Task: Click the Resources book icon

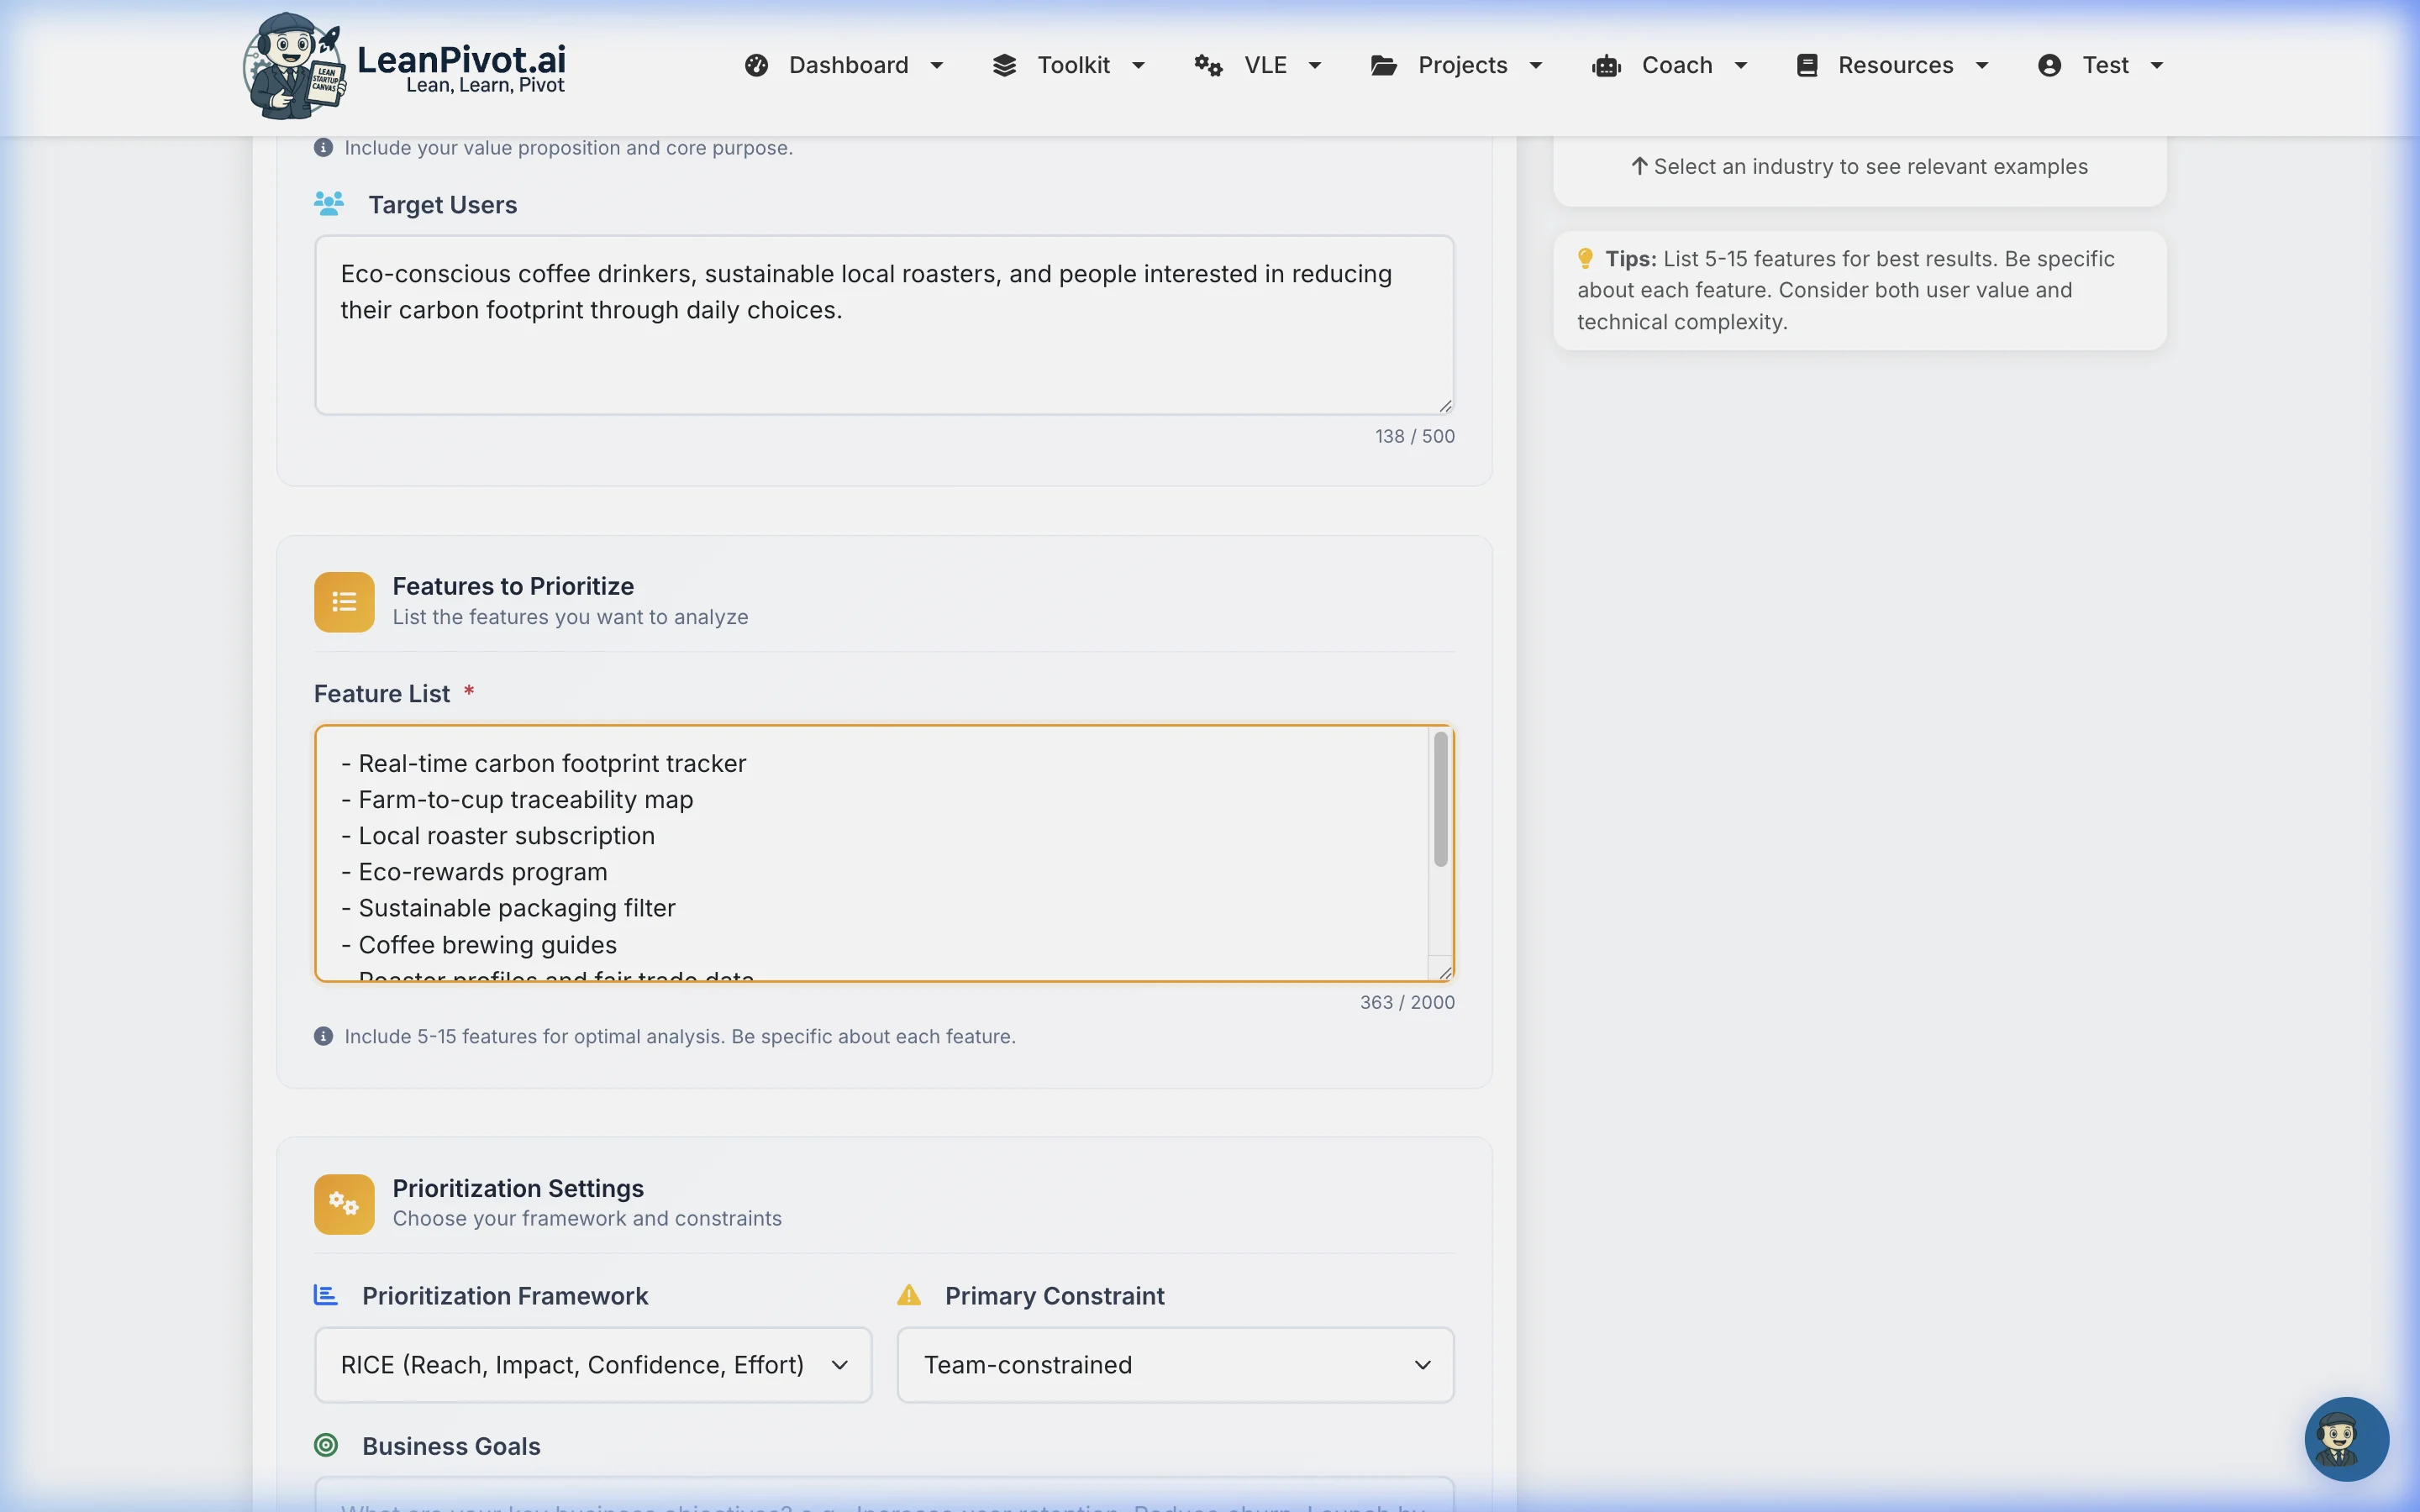Action: [x=1808, y=64]
